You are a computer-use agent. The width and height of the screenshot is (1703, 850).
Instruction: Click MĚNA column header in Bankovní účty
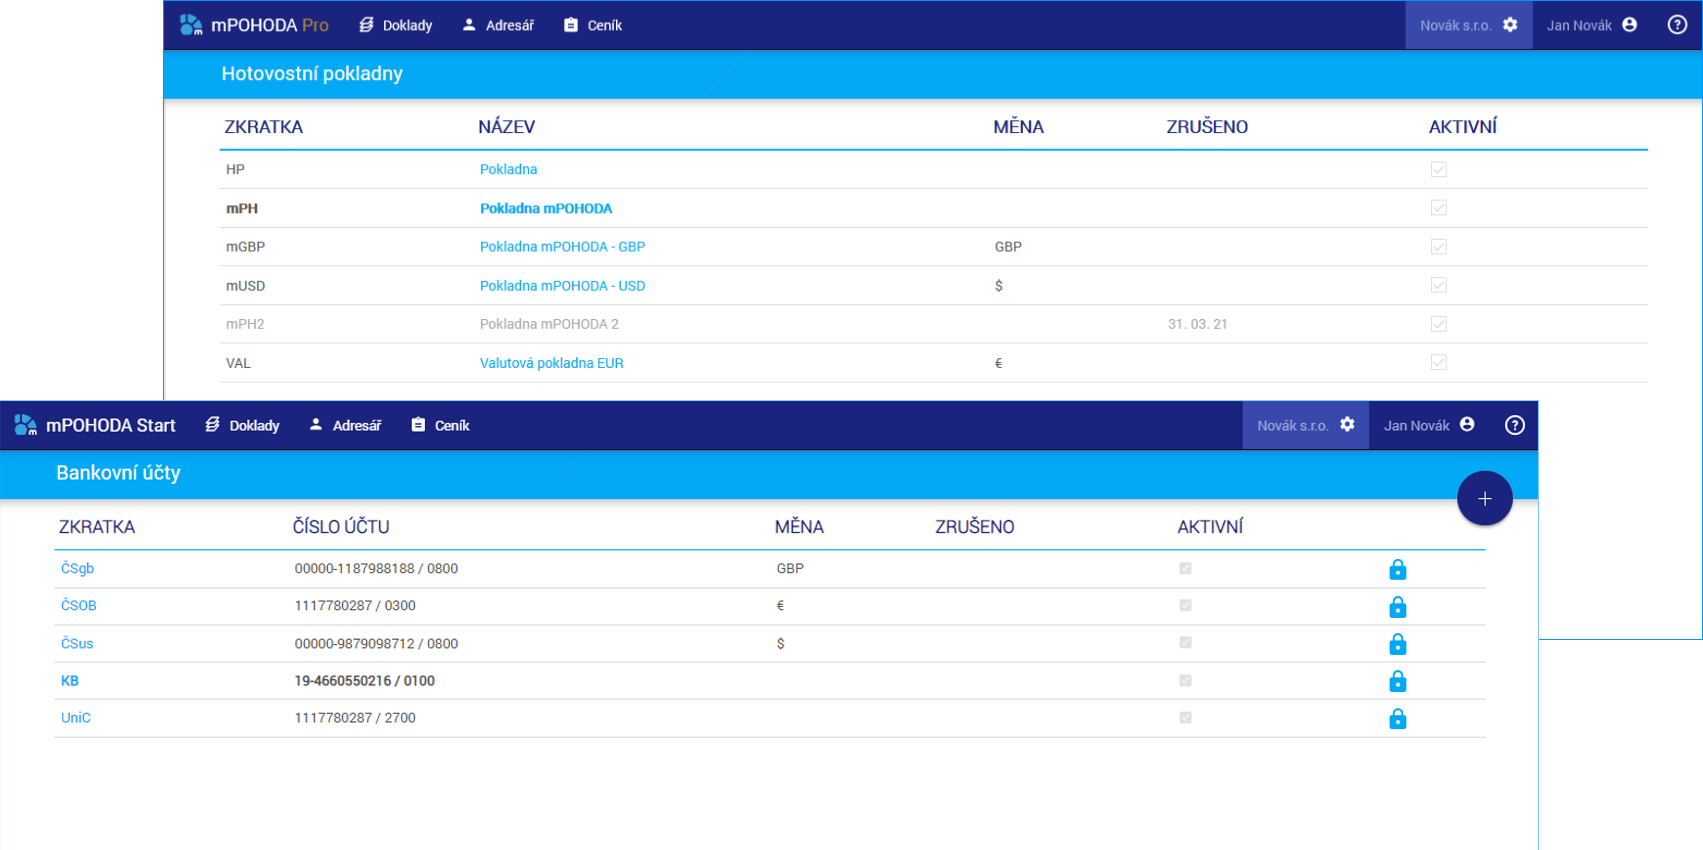point(799,527)
